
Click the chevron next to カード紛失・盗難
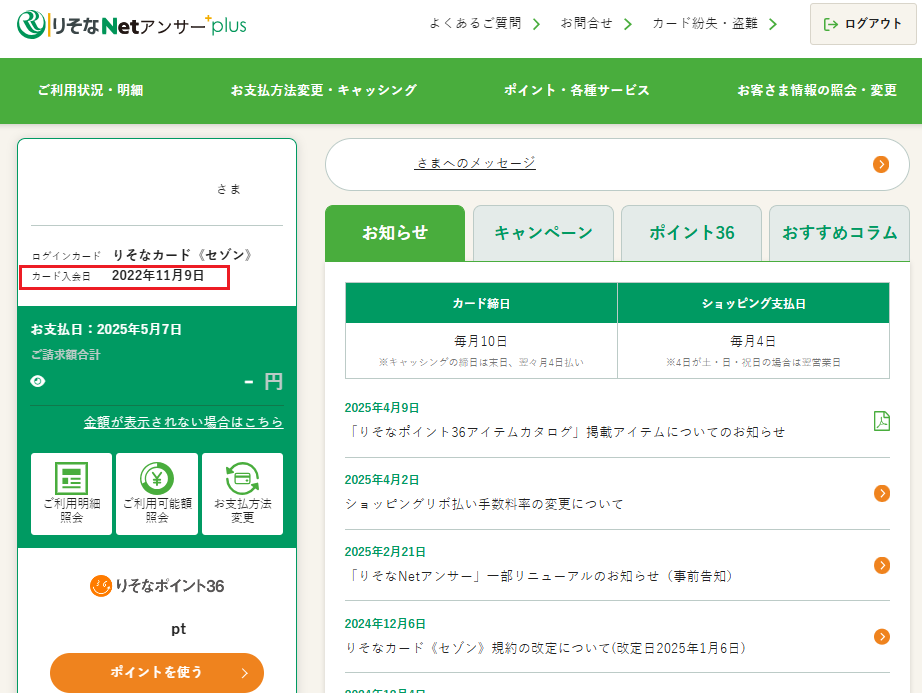pyautogui.click(x=773, y=24)
